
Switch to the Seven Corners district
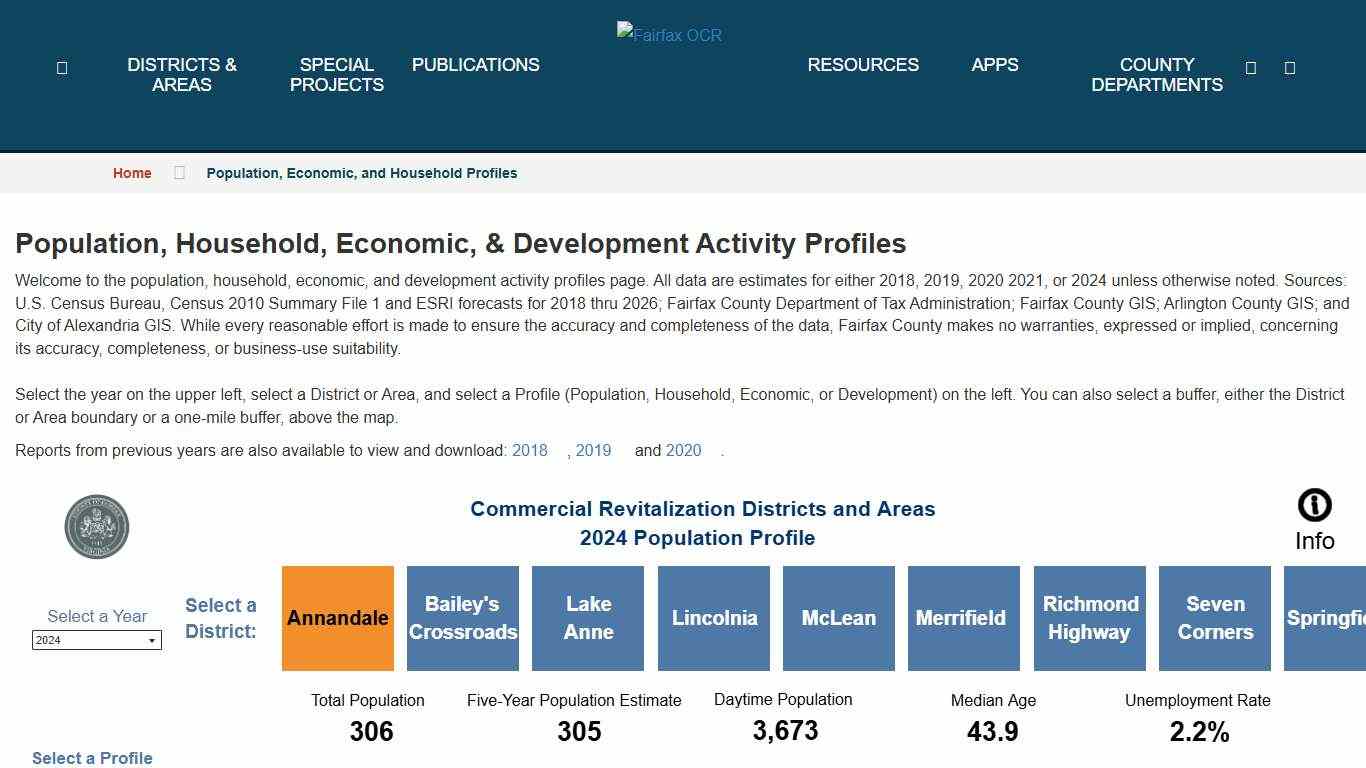[x=1214, y=618]
